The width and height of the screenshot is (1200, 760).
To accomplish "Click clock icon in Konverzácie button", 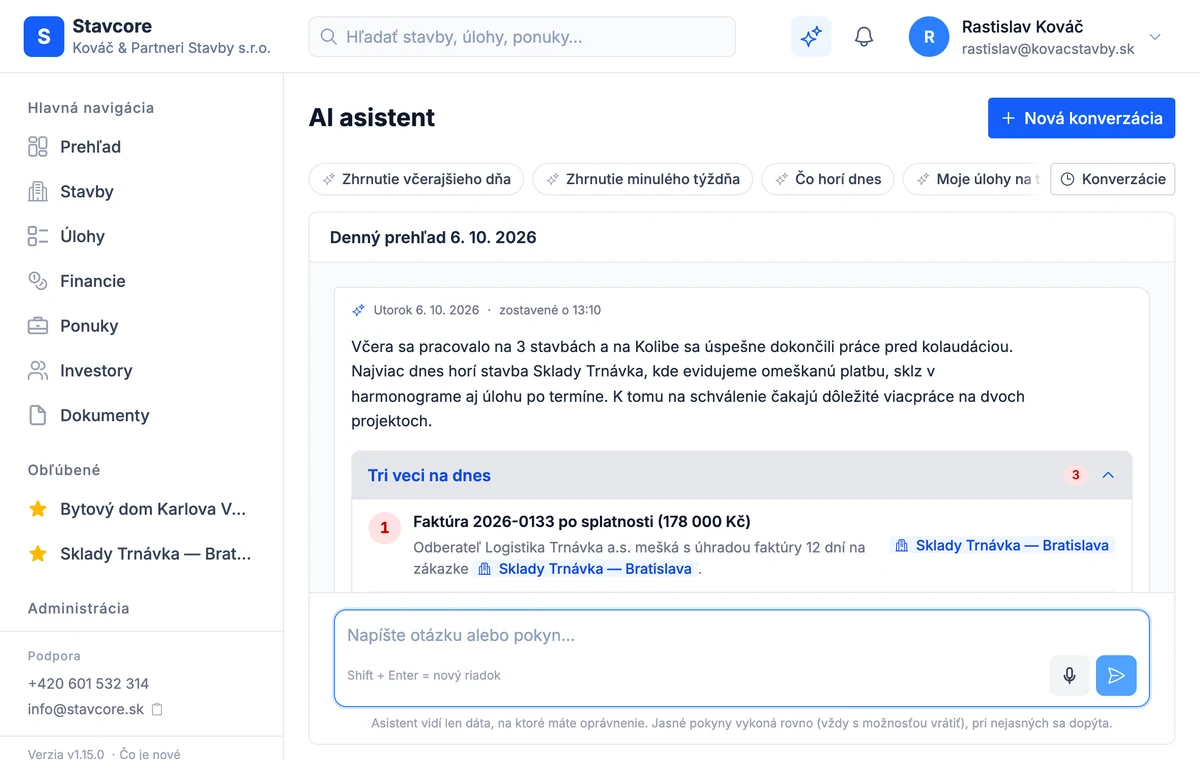I will tap(1067, 179).
